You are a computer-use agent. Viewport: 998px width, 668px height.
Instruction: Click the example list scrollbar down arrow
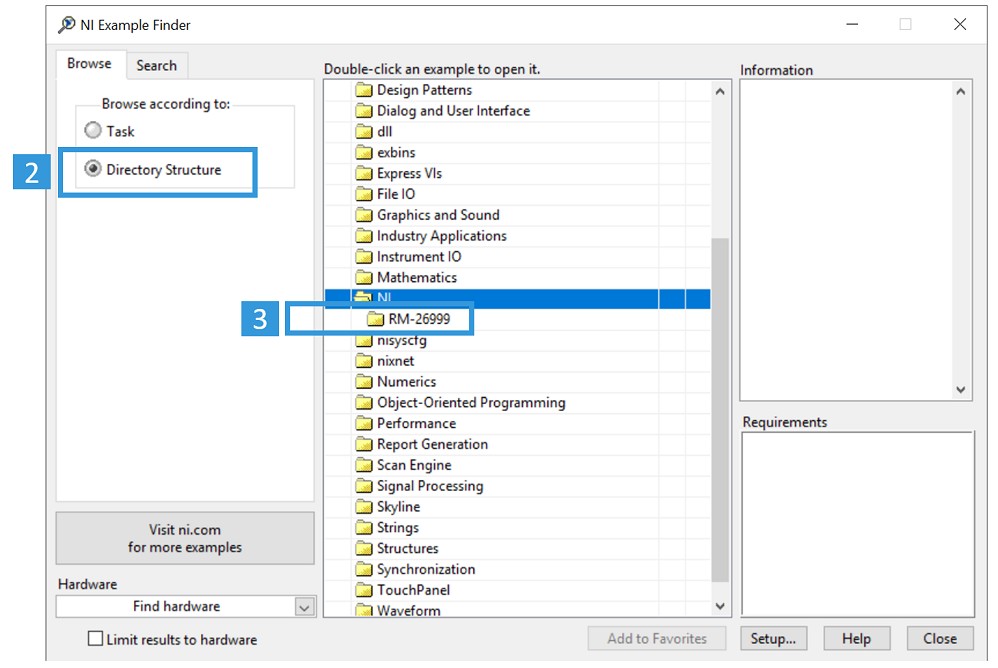tap(719, 605)
